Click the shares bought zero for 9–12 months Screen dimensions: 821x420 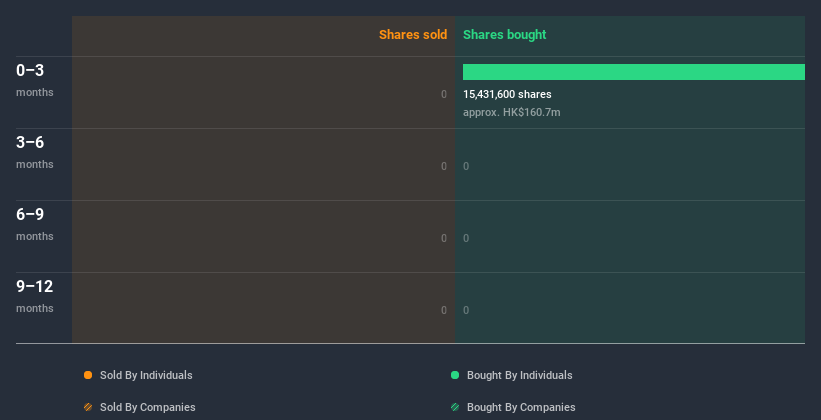(x=466, y=310)
